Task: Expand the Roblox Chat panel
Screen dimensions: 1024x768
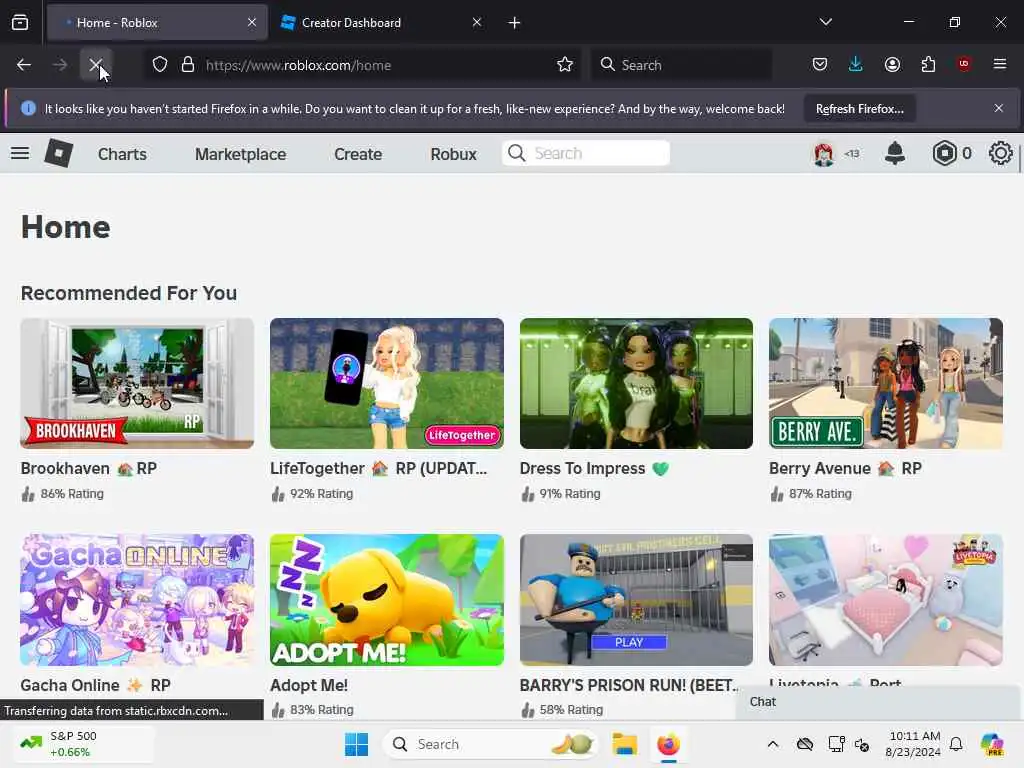Action: click(878, 702)
